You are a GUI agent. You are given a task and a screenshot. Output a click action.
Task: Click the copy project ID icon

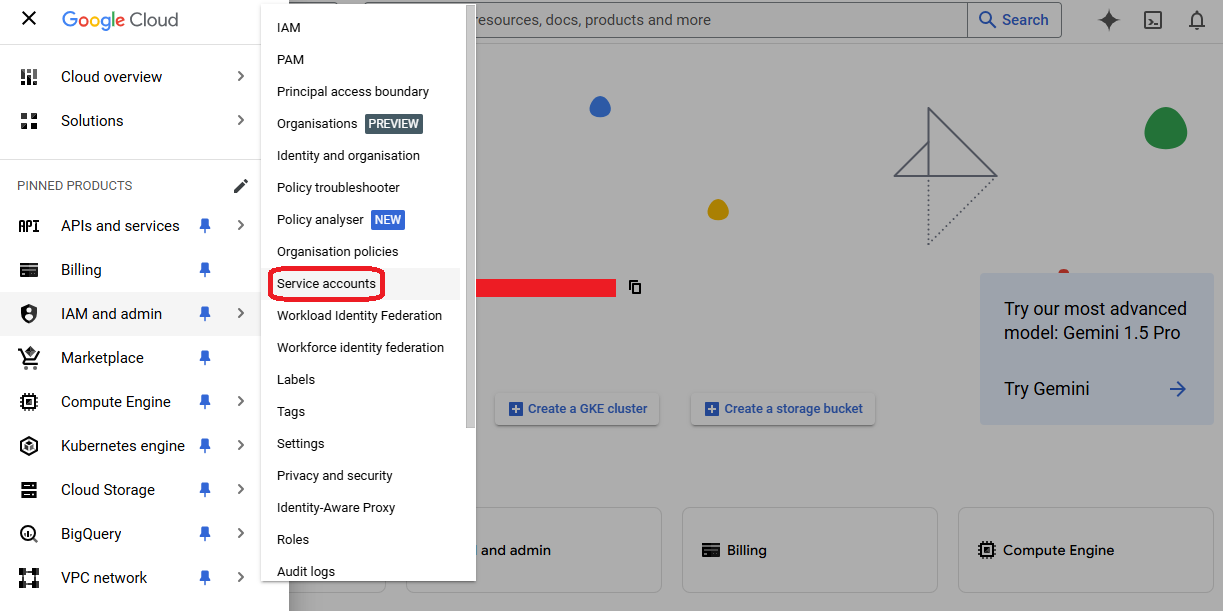pos(635,287)
